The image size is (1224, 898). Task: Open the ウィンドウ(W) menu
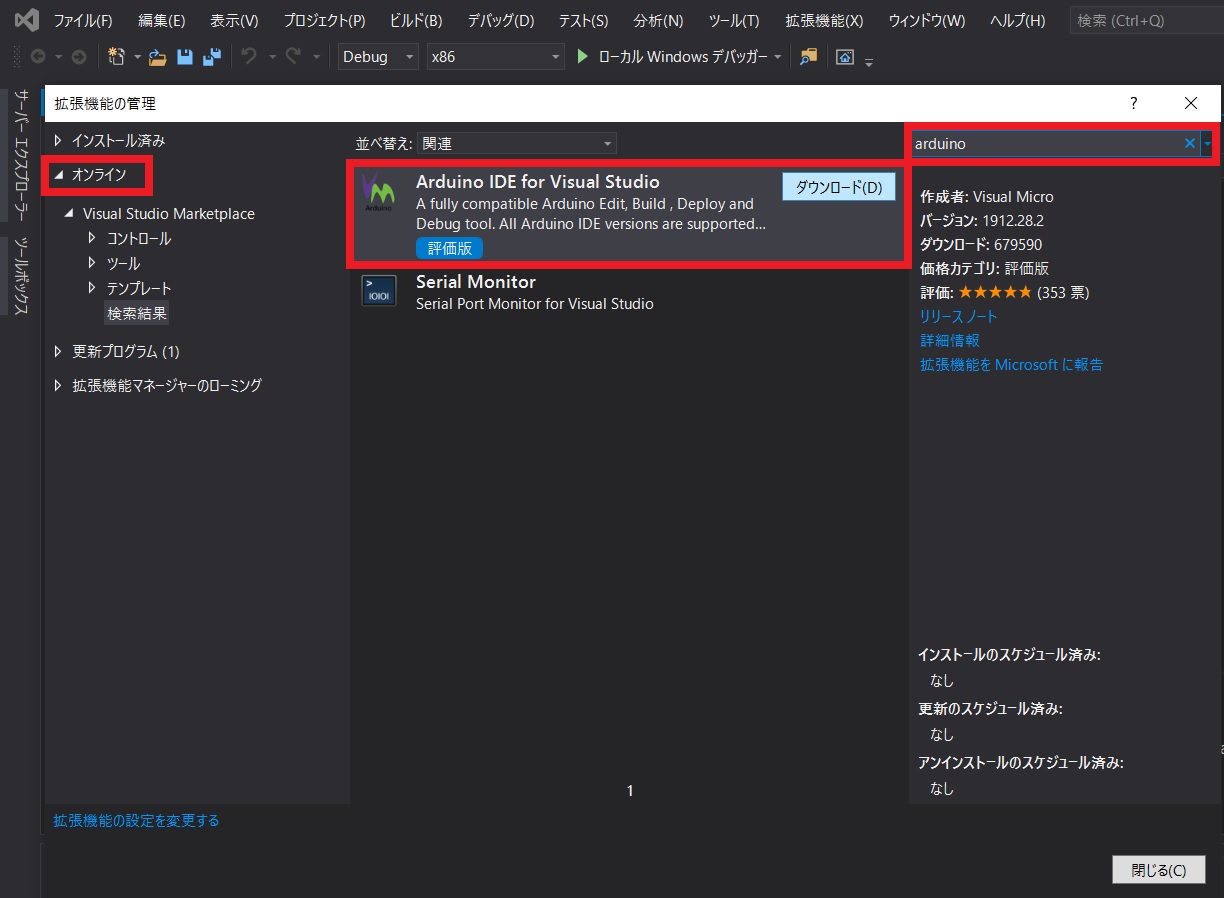coord(927,20)
